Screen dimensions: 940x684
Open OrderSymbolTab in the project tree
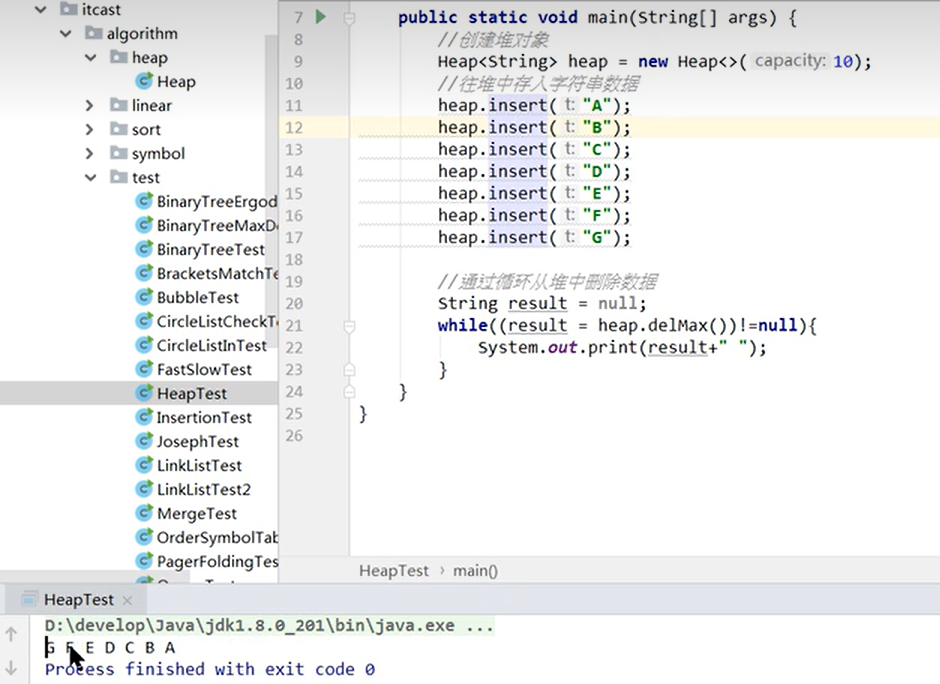[218, 537]
